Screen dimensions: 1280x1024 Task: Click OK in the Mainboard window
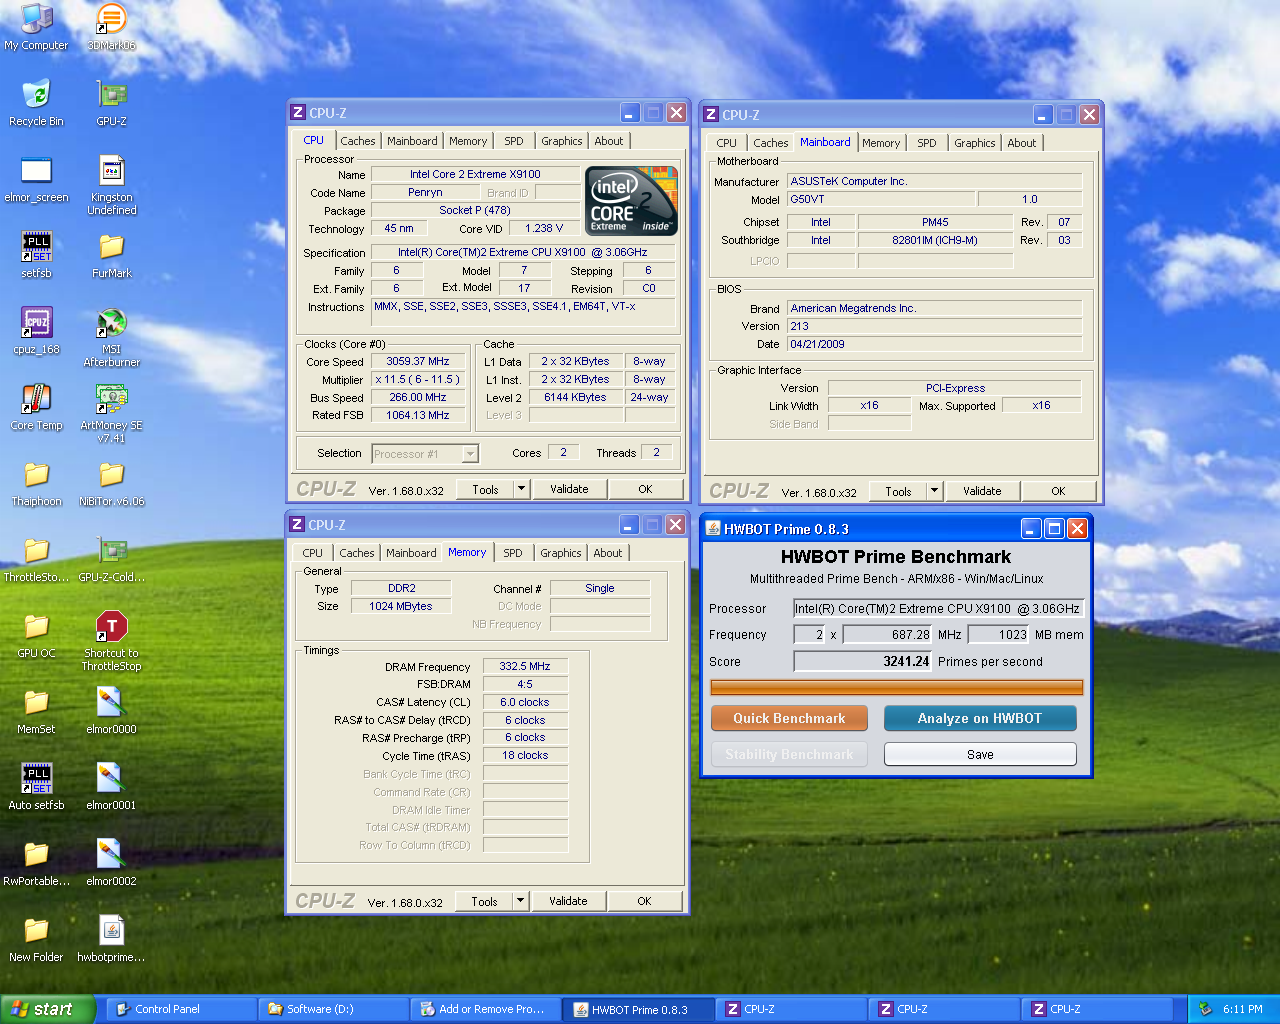coord(1058,491)
